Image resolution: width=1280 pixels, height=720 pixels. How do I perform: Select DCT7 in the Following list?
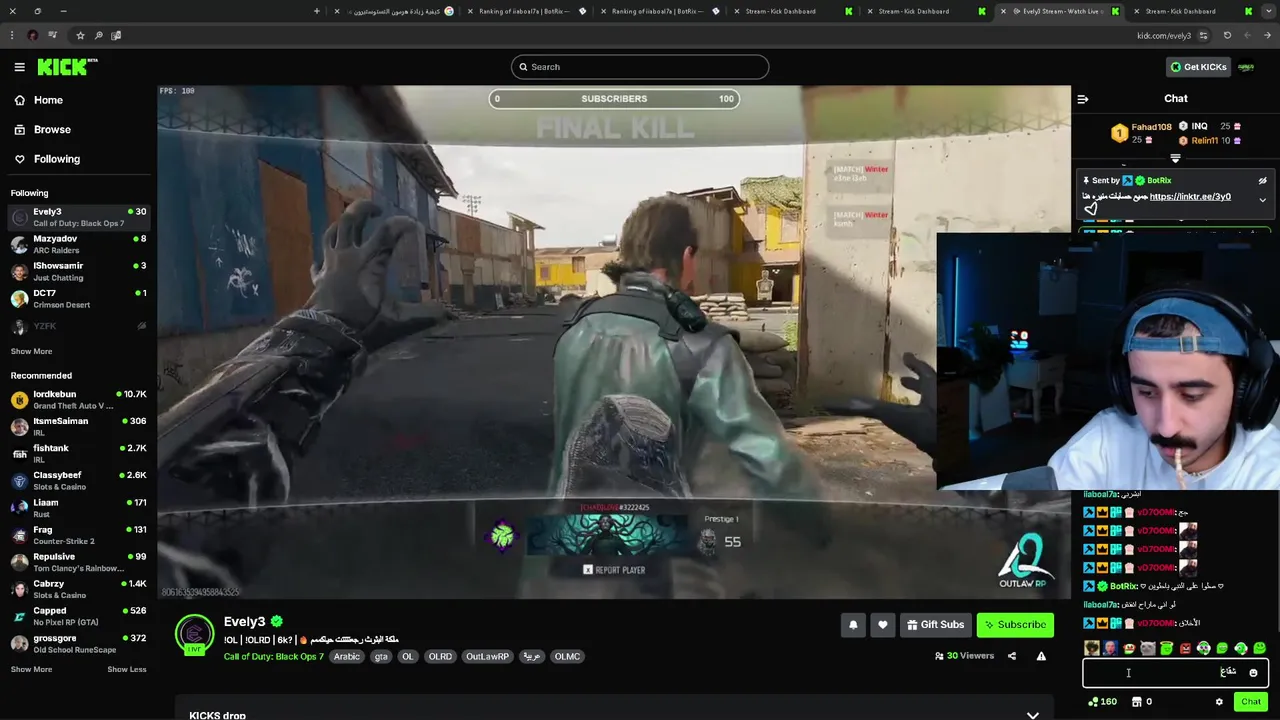click(78, 298)
